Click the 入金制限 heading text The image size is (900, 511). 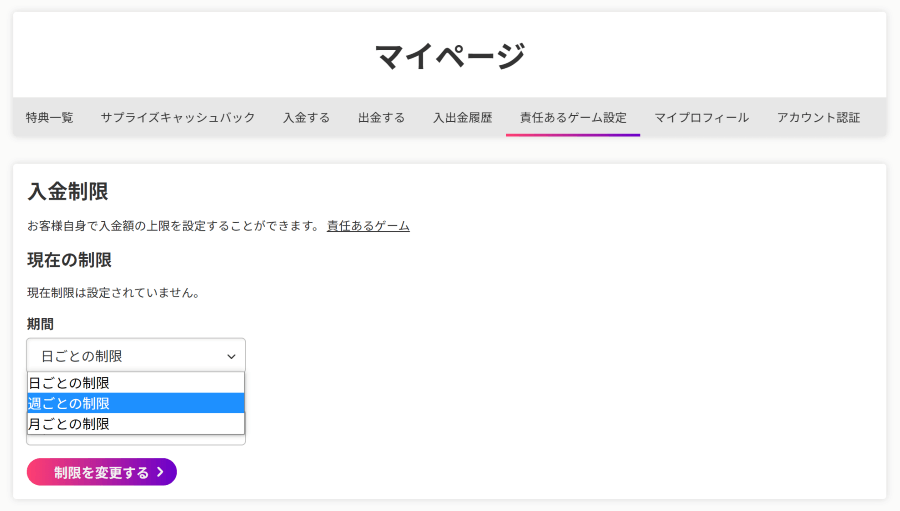pyautogui.click(x=68, y=191)
